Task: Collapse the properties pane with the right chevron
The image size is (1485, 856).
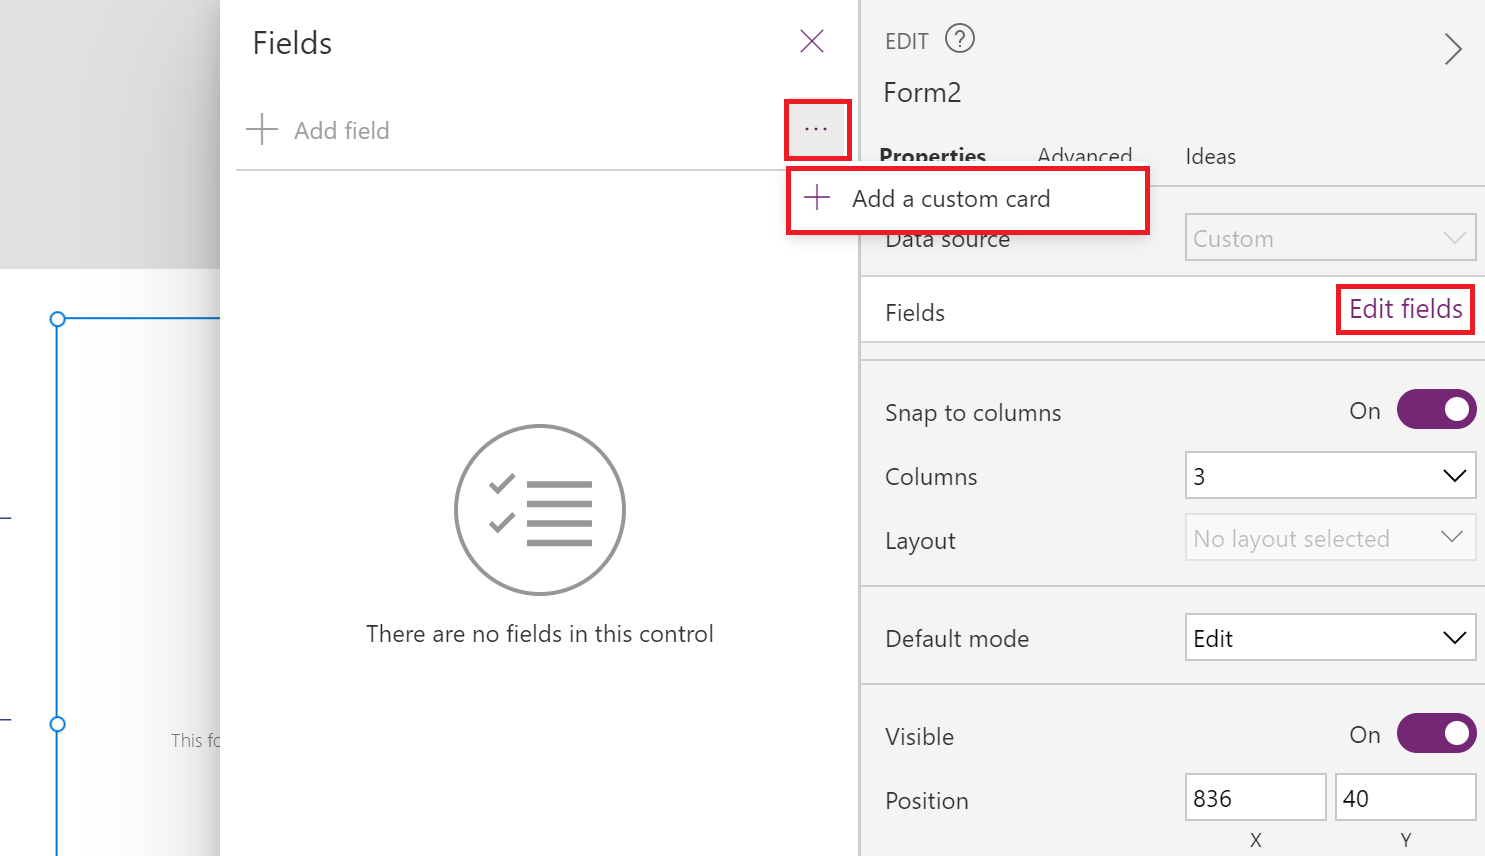Action: pos(1453,49)
